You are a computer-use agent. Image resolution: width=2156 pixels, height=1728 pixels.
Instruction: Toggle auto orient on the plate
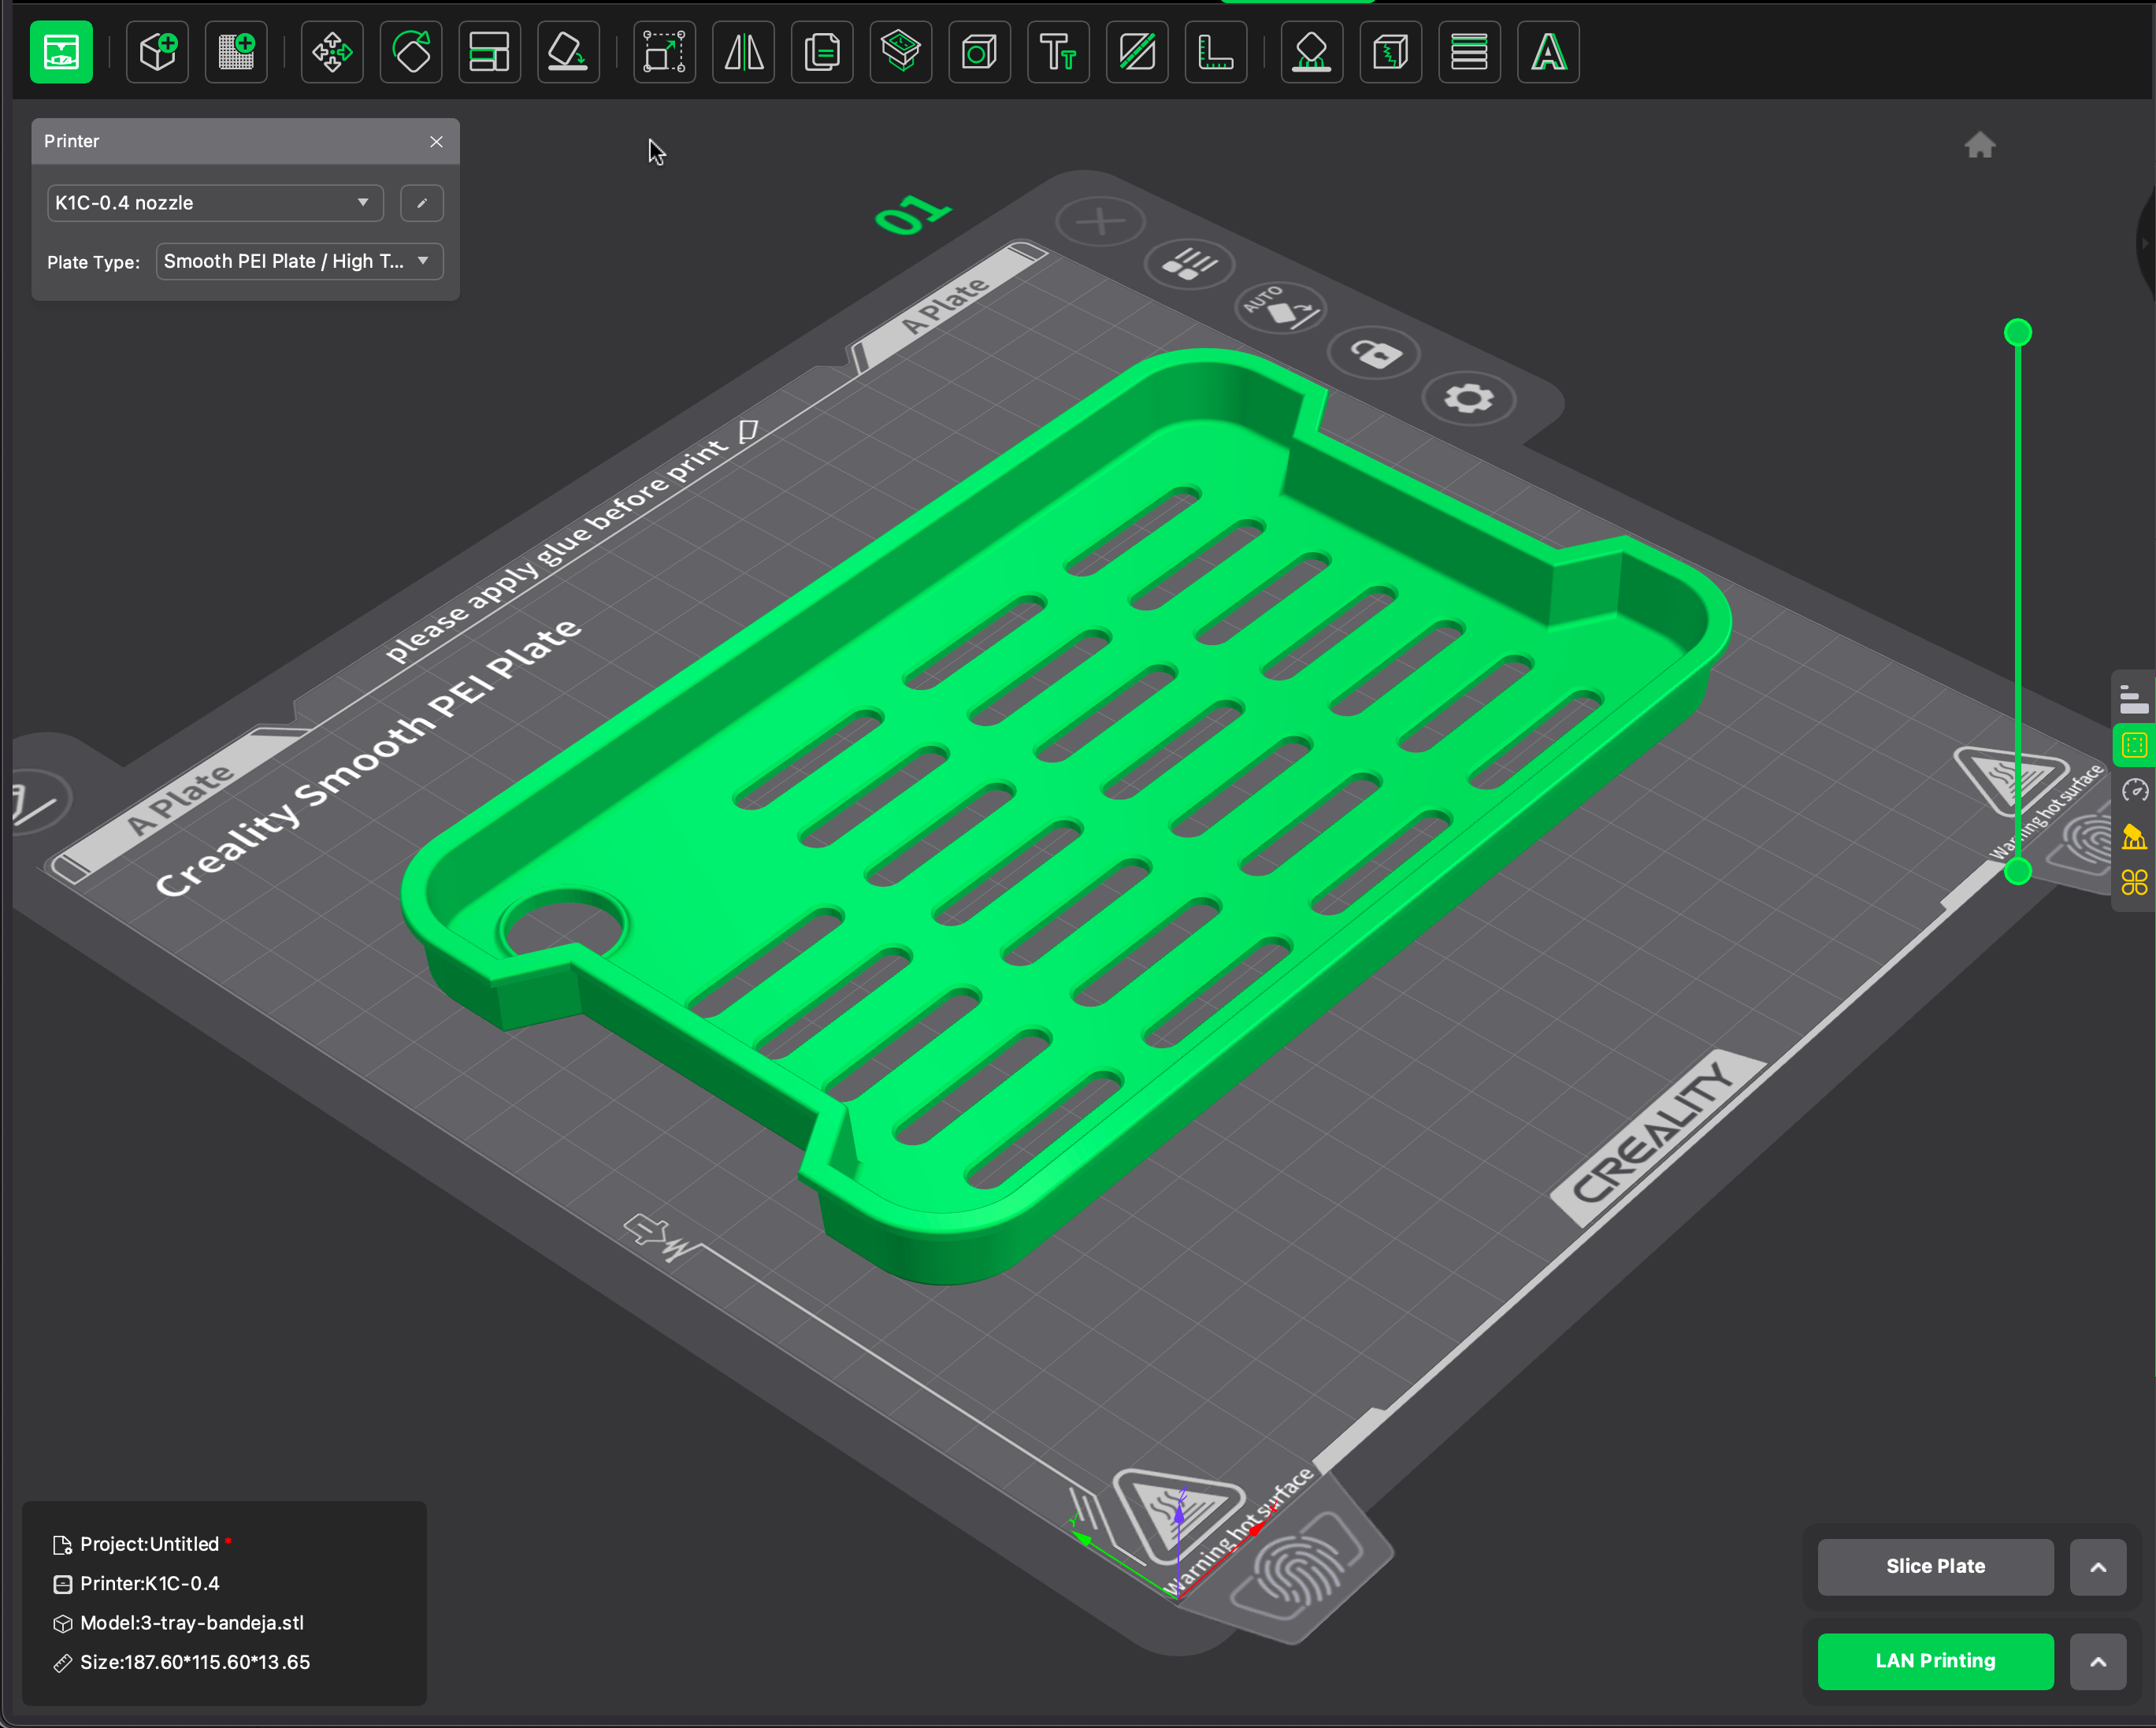(1281, 307)
